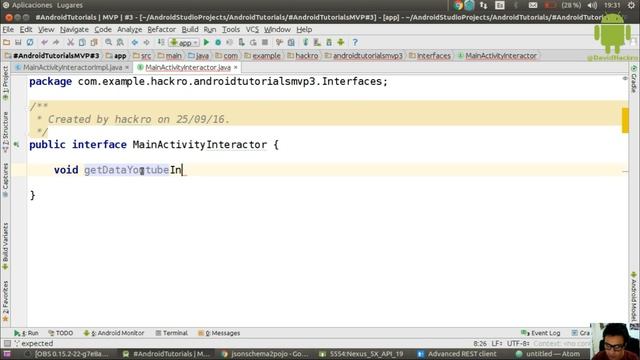Screen dimensions: 640x360
Task: Close the MainActivityInteractorImpl.java tab
Action: tap(127, 67)
